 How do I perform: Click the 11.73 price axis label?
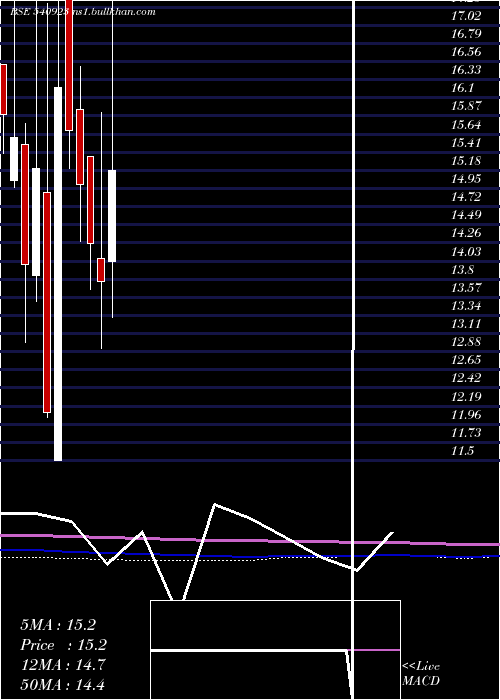click(466, 433)
